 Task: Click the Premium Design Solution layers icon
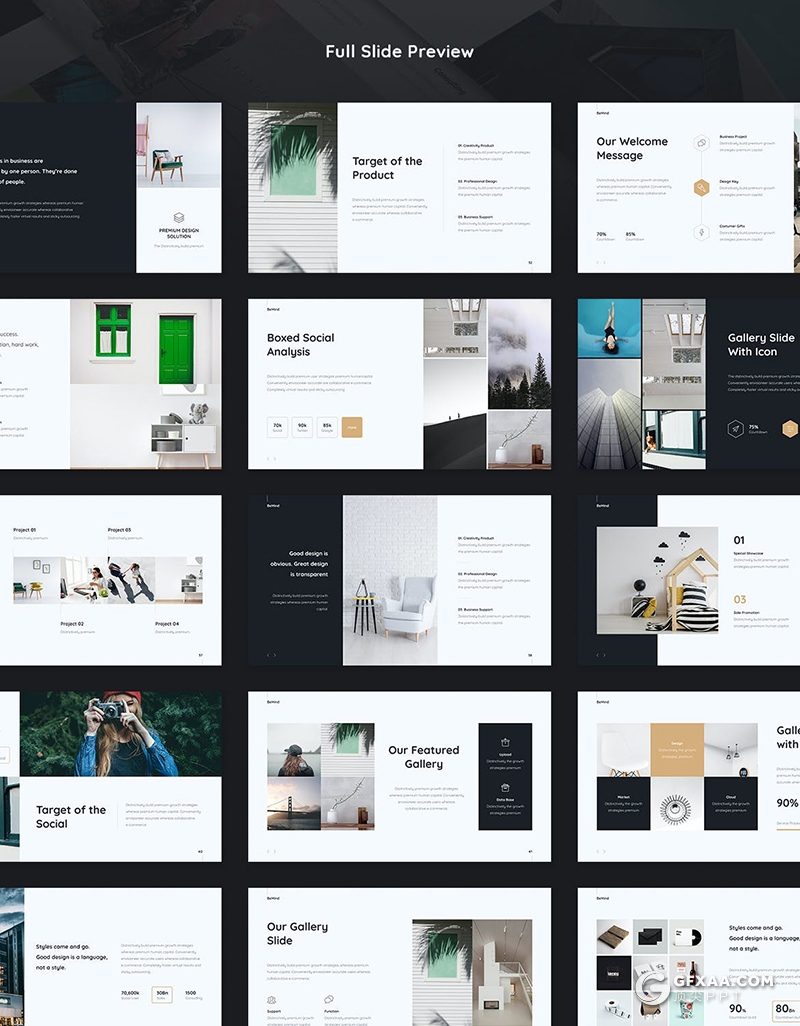(x=179, y=217)
